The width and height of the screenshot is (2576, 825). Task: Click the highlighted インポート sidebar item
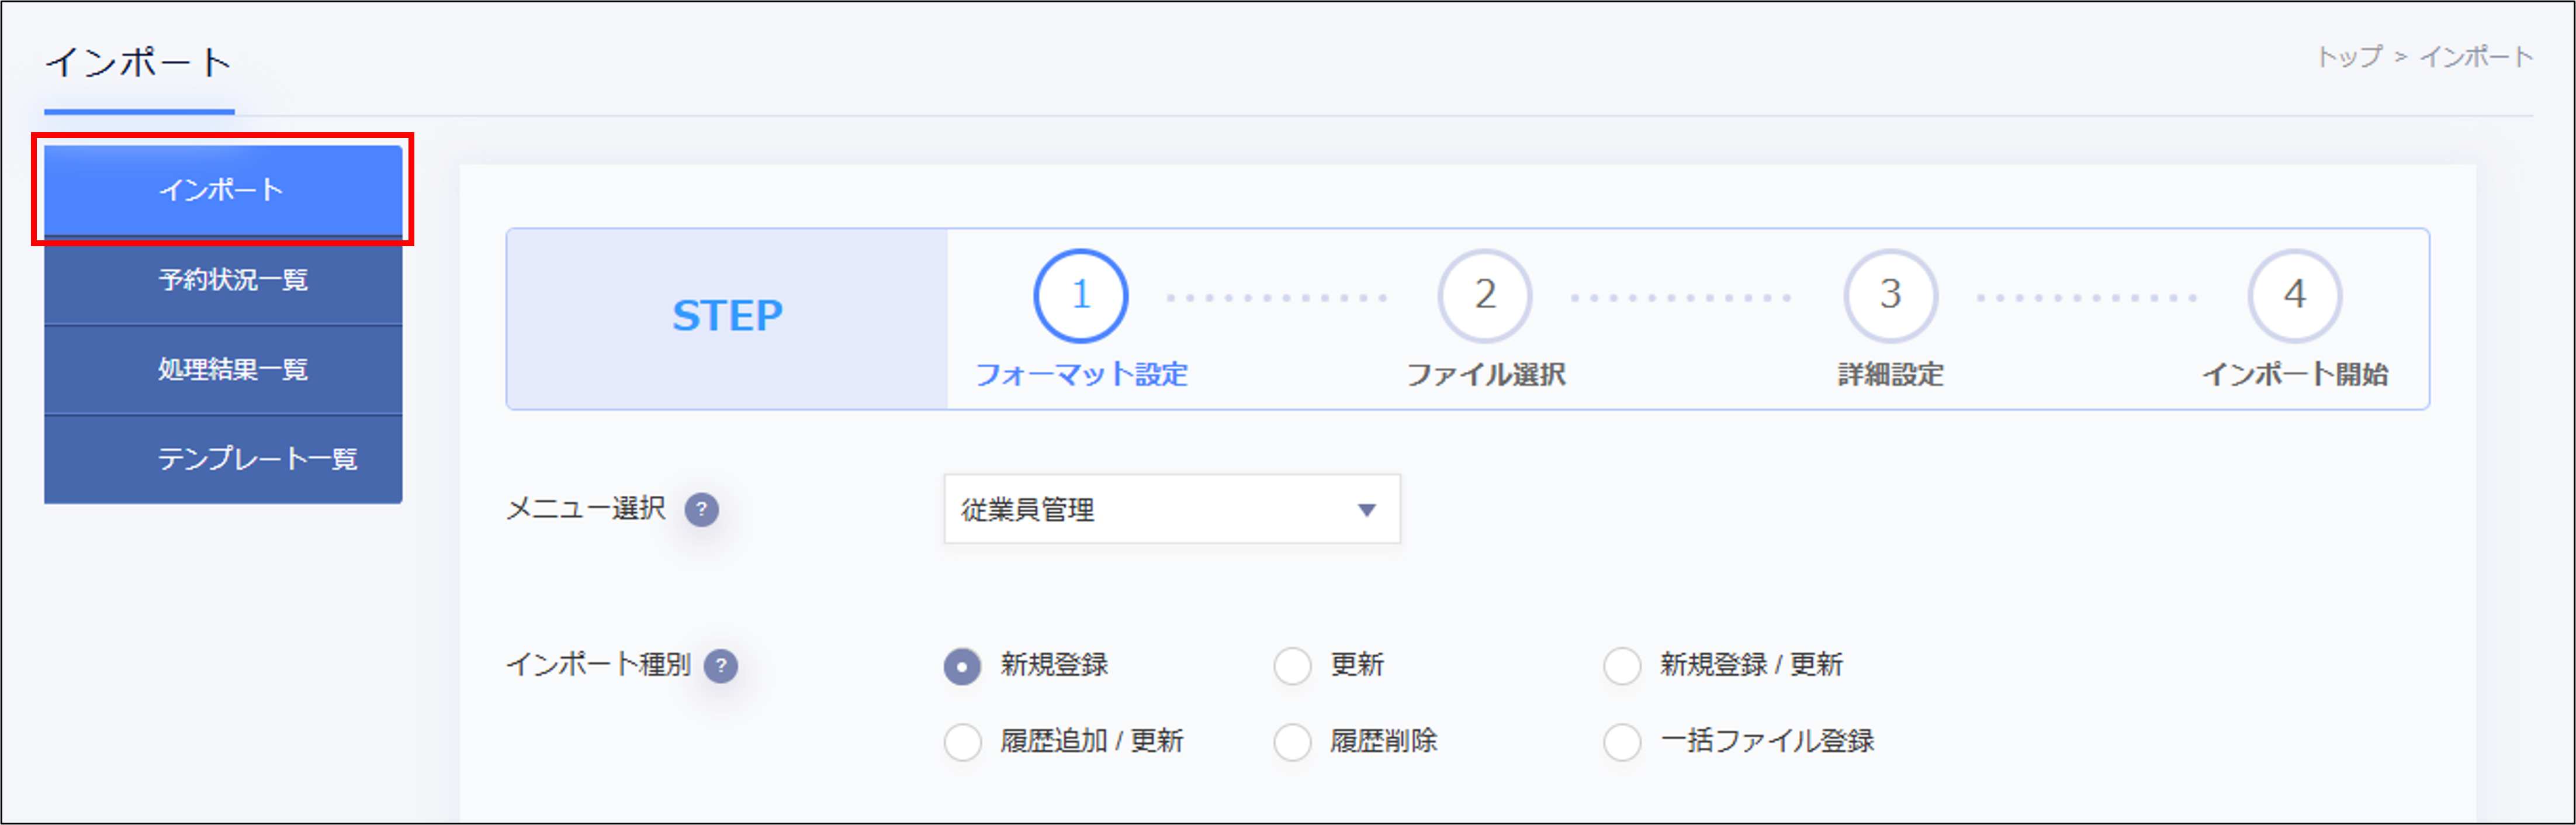(x=222, y=190)
